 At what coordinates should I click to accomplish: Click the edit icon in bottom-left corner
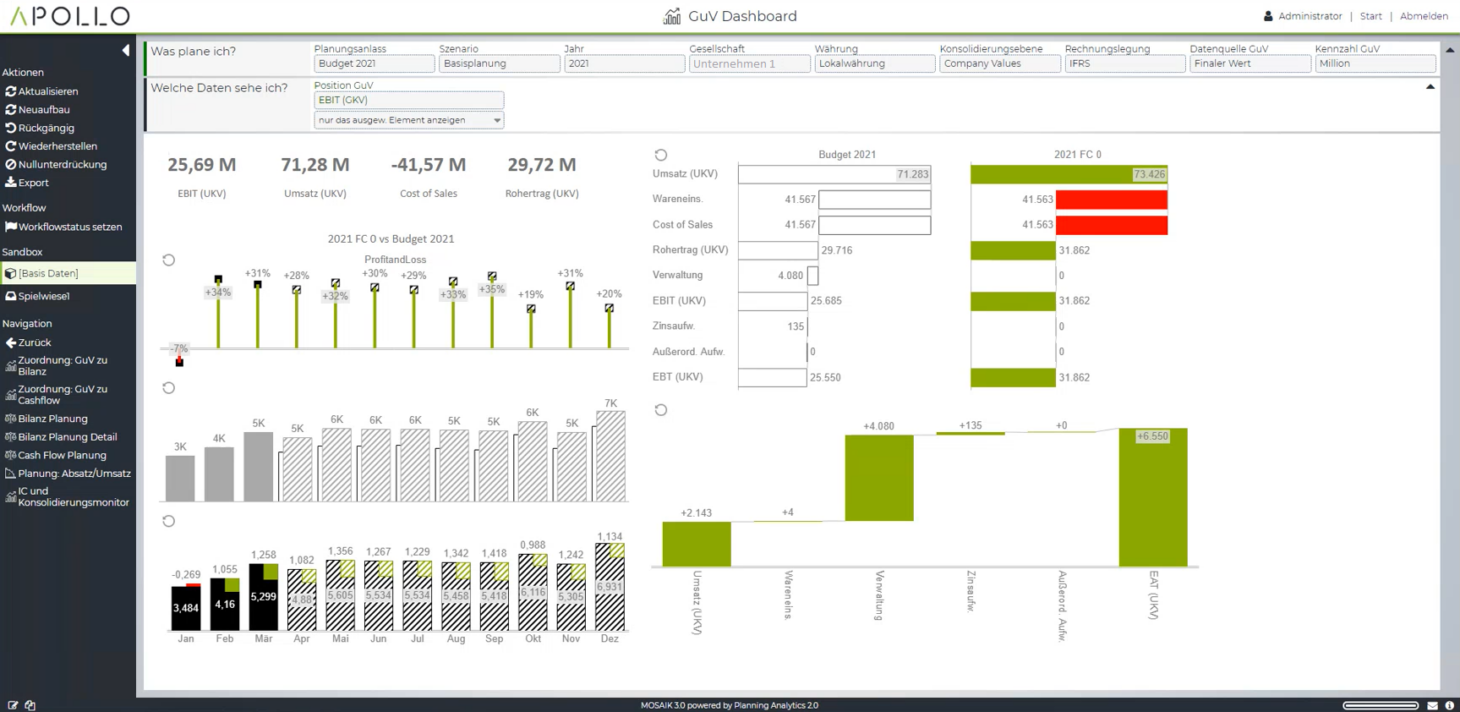(x=13, y=705)
